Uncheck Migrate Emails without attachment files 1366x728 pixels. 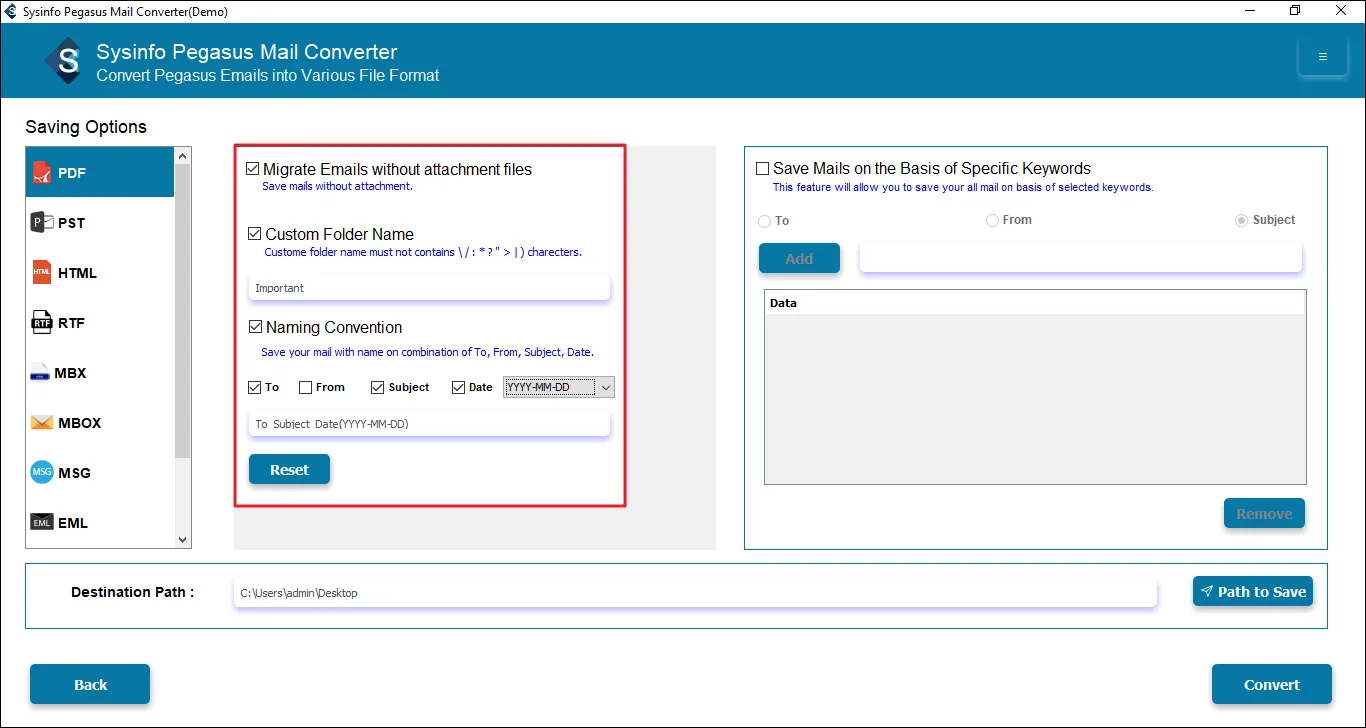click(x=253, y=169)
